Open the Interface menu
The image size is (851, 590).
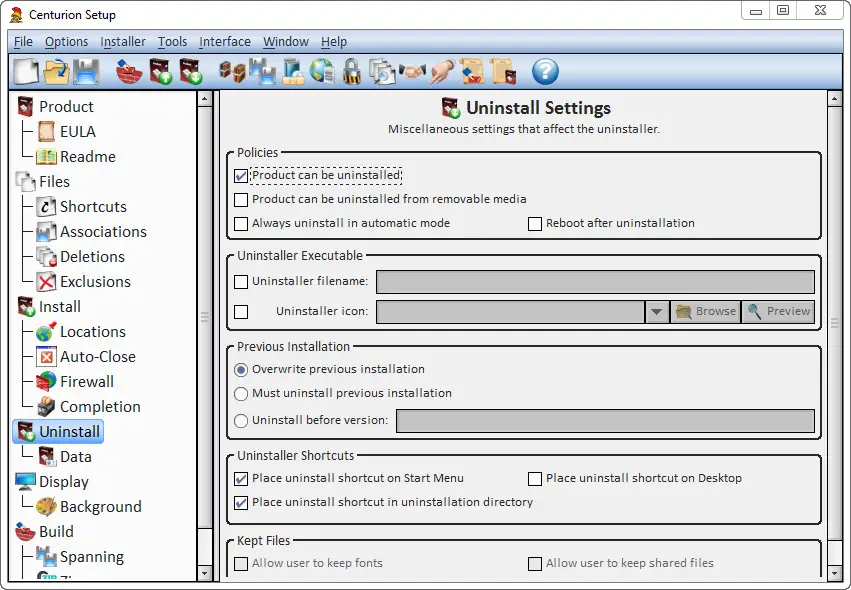point(225,42)
